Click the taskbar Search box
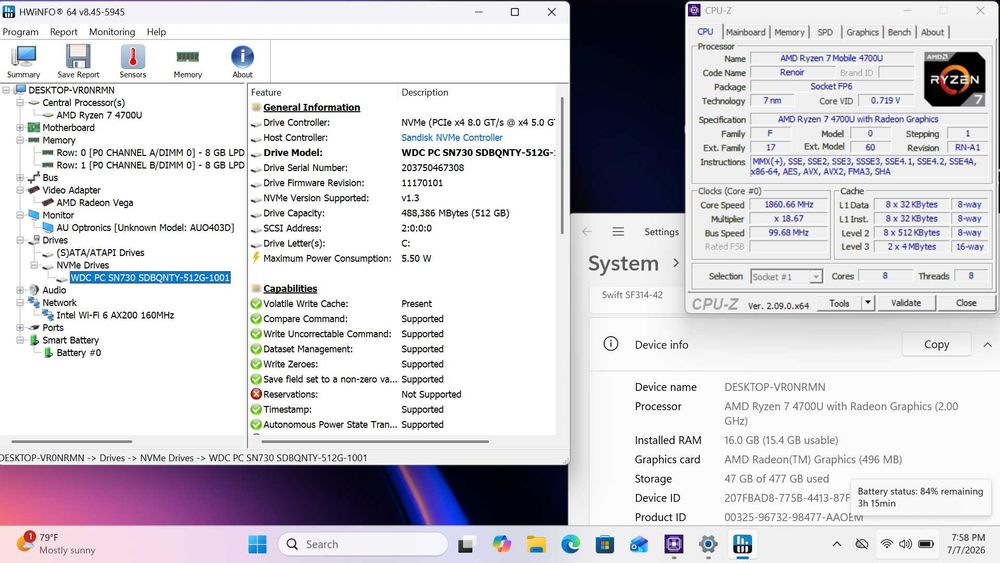The height and width of the screenshot is (563, 1000). pos(363,544)
